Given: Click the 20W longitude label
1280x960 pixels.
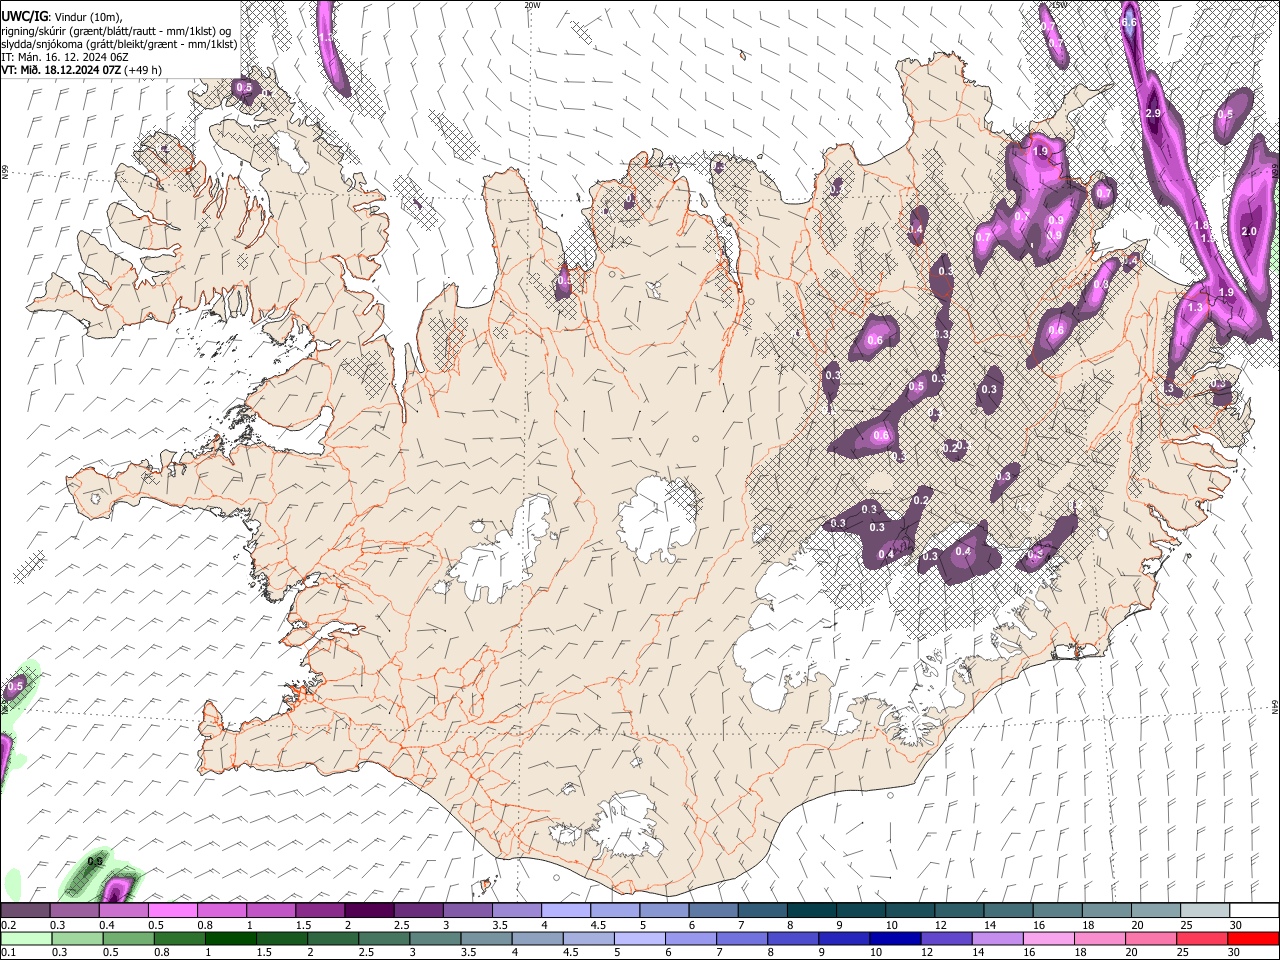Looking at the screenshot, I should pyautogui.click(x=532, y=5).
